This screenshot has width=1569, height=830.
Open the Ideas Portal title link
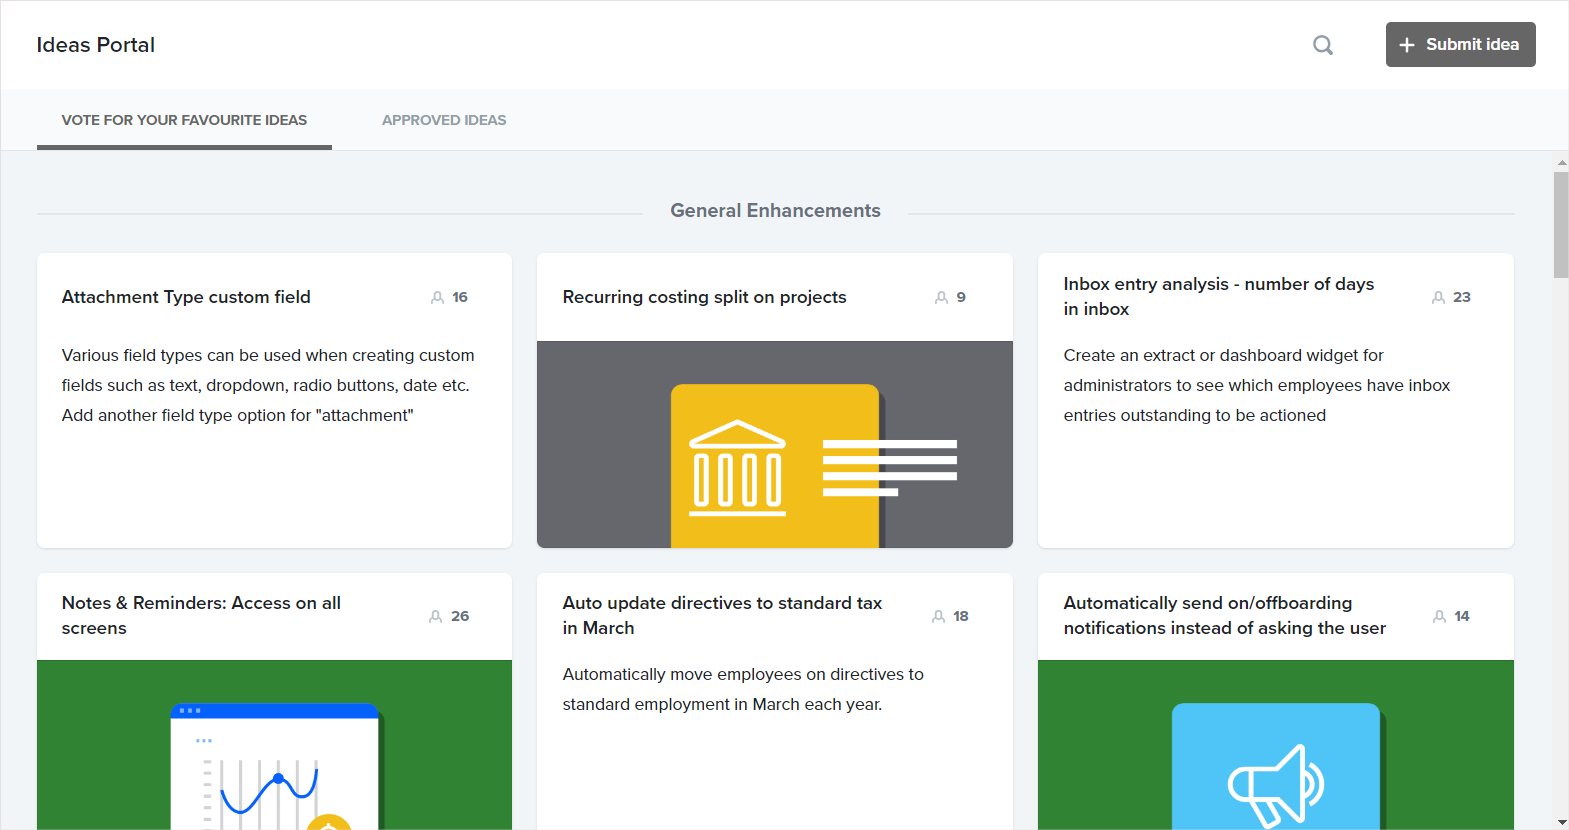click(96, 45)
